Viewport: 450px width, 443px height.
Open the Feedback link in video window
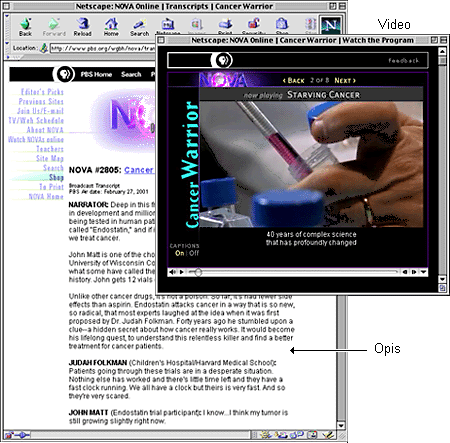tap(404, 60)
